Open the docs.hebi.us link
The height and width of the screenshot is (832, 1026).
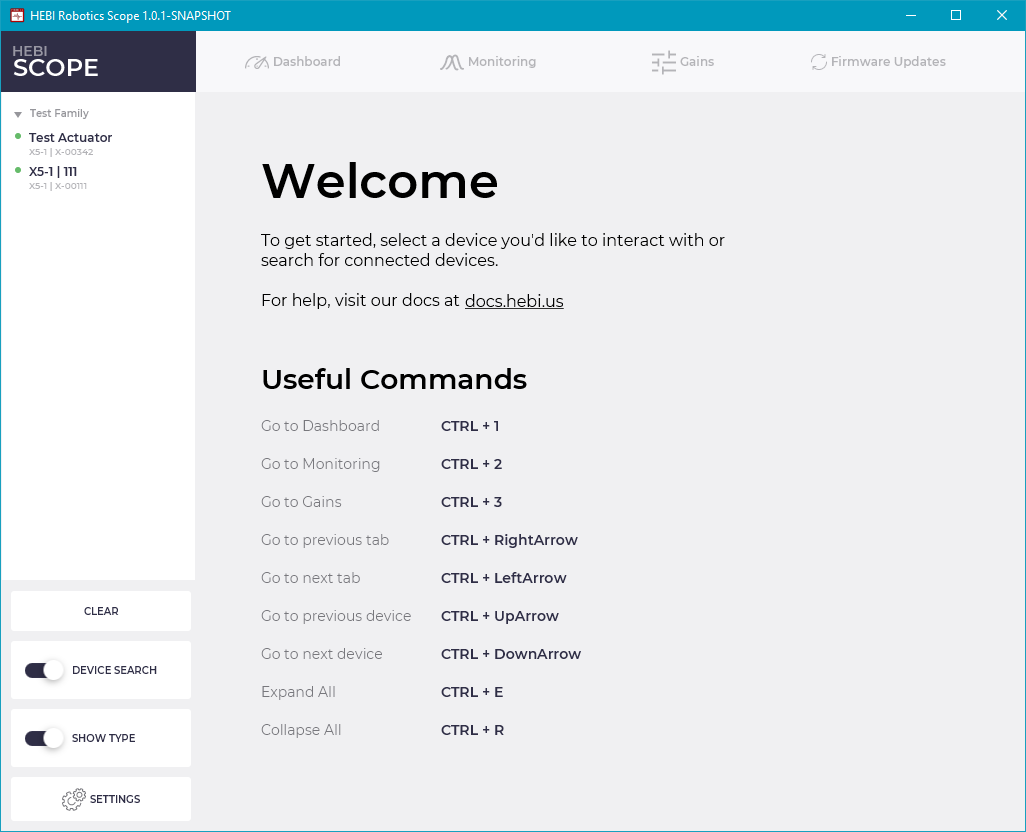tap(513, 301)
